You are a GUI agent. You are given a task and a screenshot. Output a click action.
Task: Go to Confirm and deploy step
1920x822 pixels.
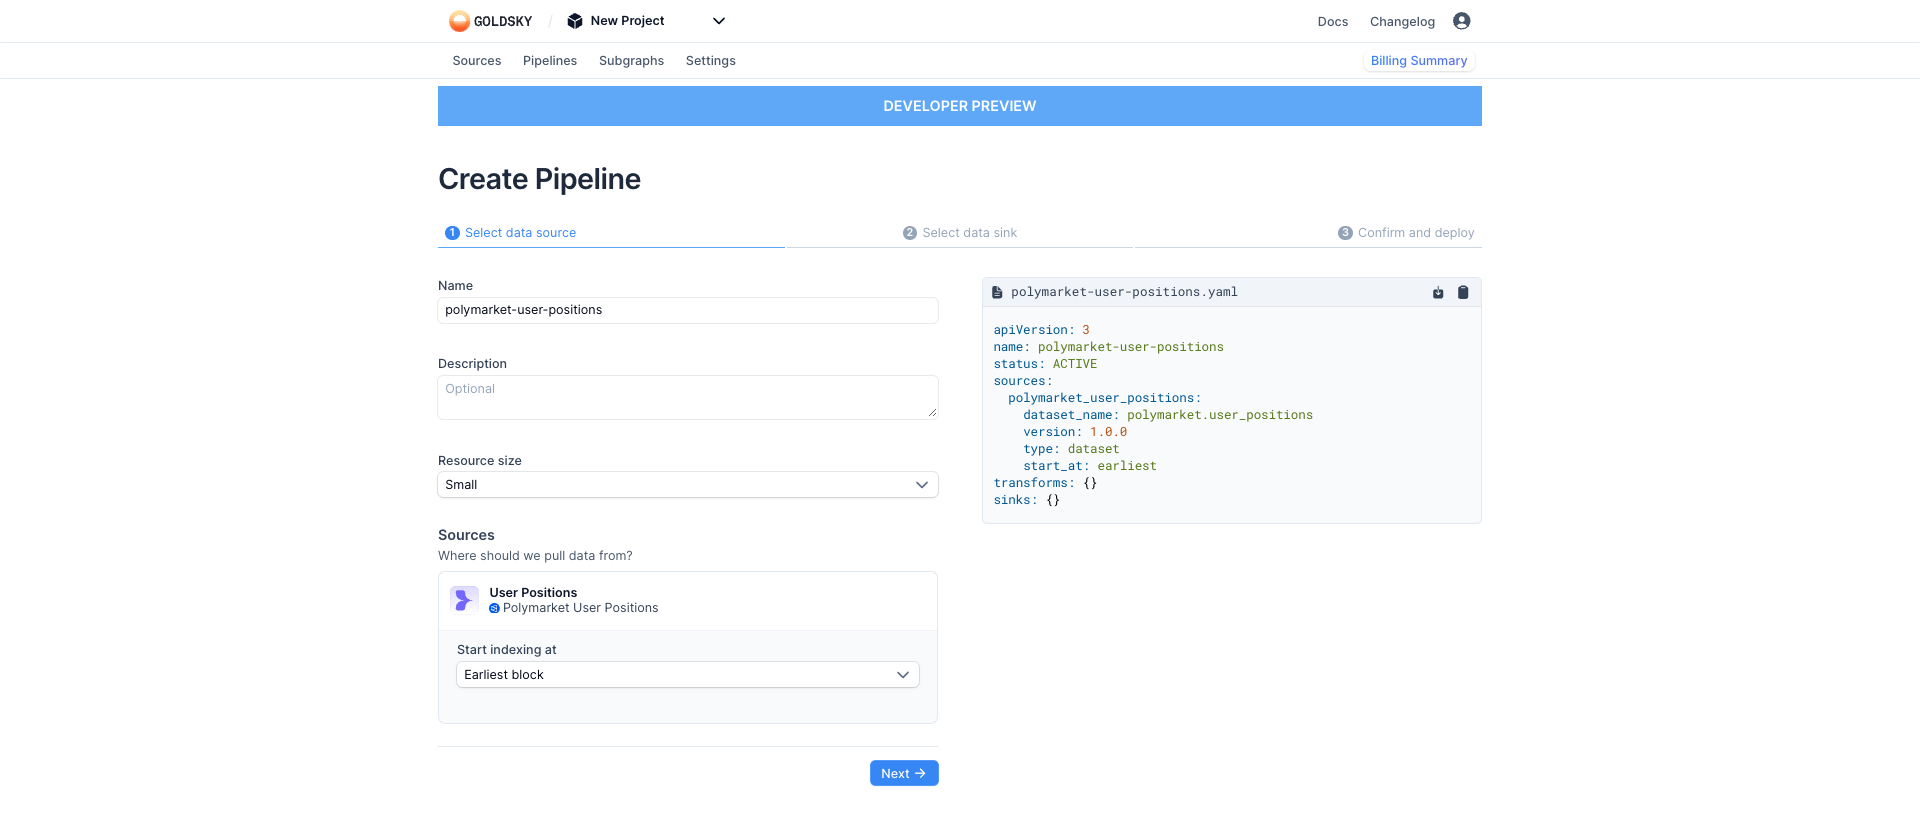[1406, 233]
